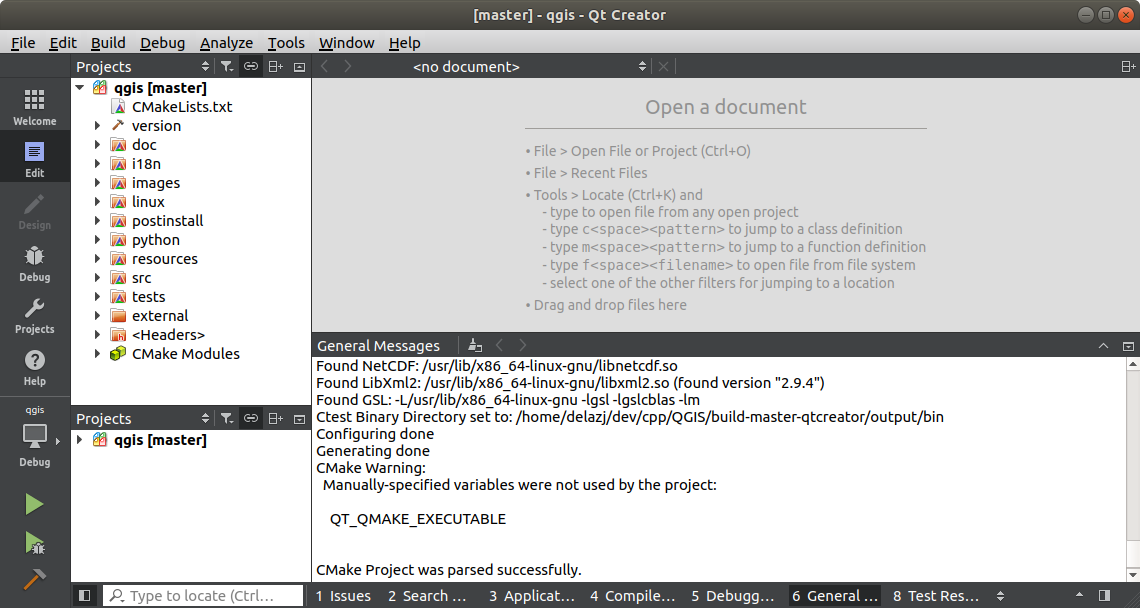Open Help mode from the sidebar
Viewport: 1140px width, 608px height.
click(35, 365)
